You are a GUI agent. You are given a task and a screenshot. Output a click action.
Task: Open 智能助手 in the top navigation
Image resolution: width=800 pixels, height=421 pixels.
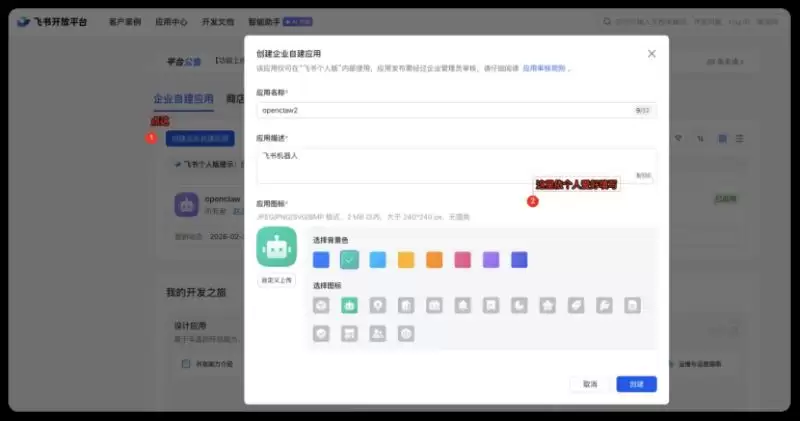[264, 21]
